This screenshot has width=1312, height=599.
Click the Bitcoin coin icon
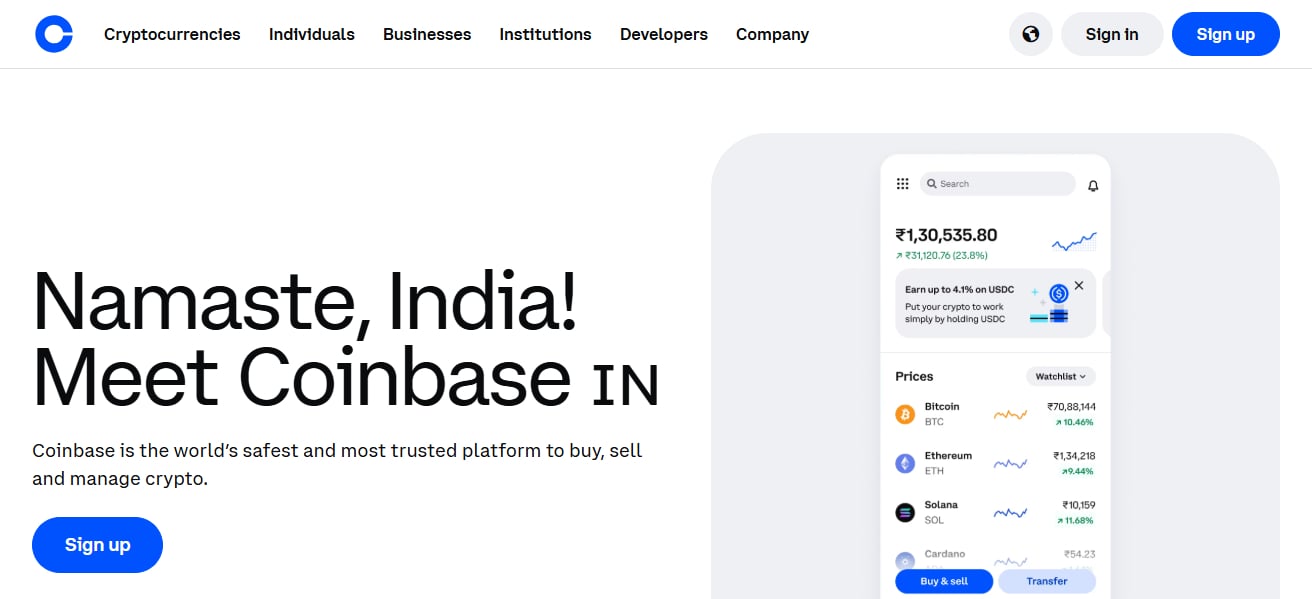click(x=905, y=414)
